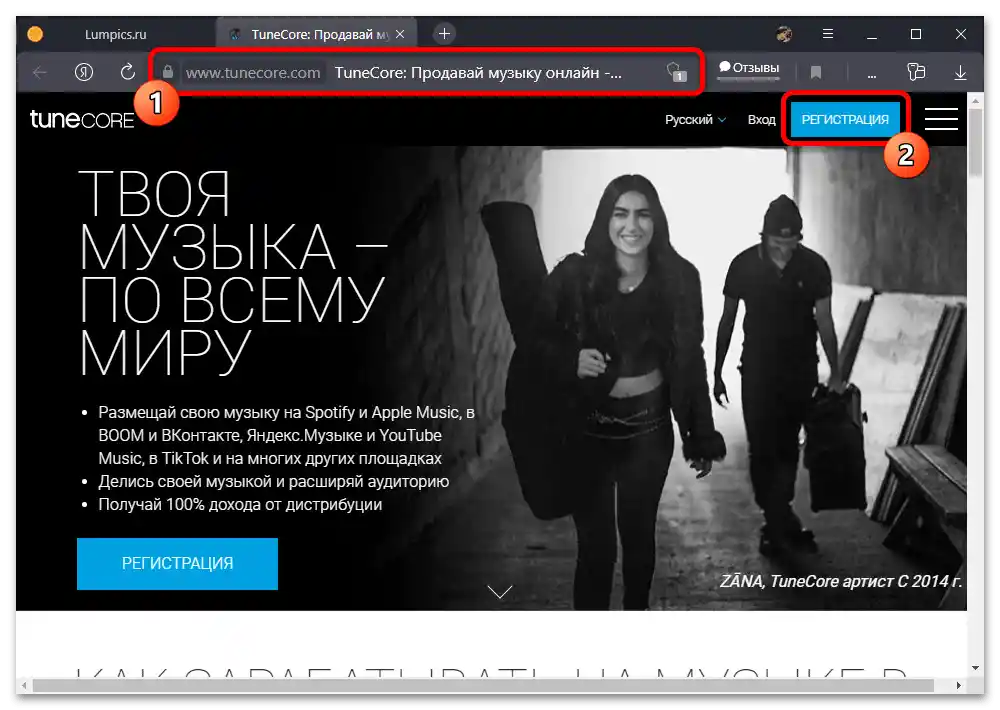Click the vertical scrollbar up arrow
This screenshot has height=710, width=1000.
(x=974, y=101)
